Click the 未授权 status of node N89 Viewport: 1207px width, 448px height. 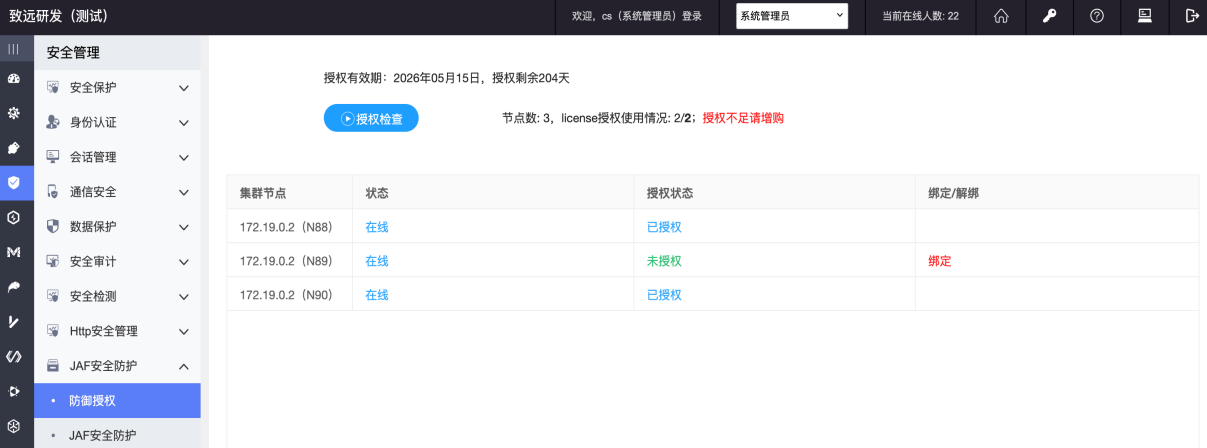pos(664,261)
